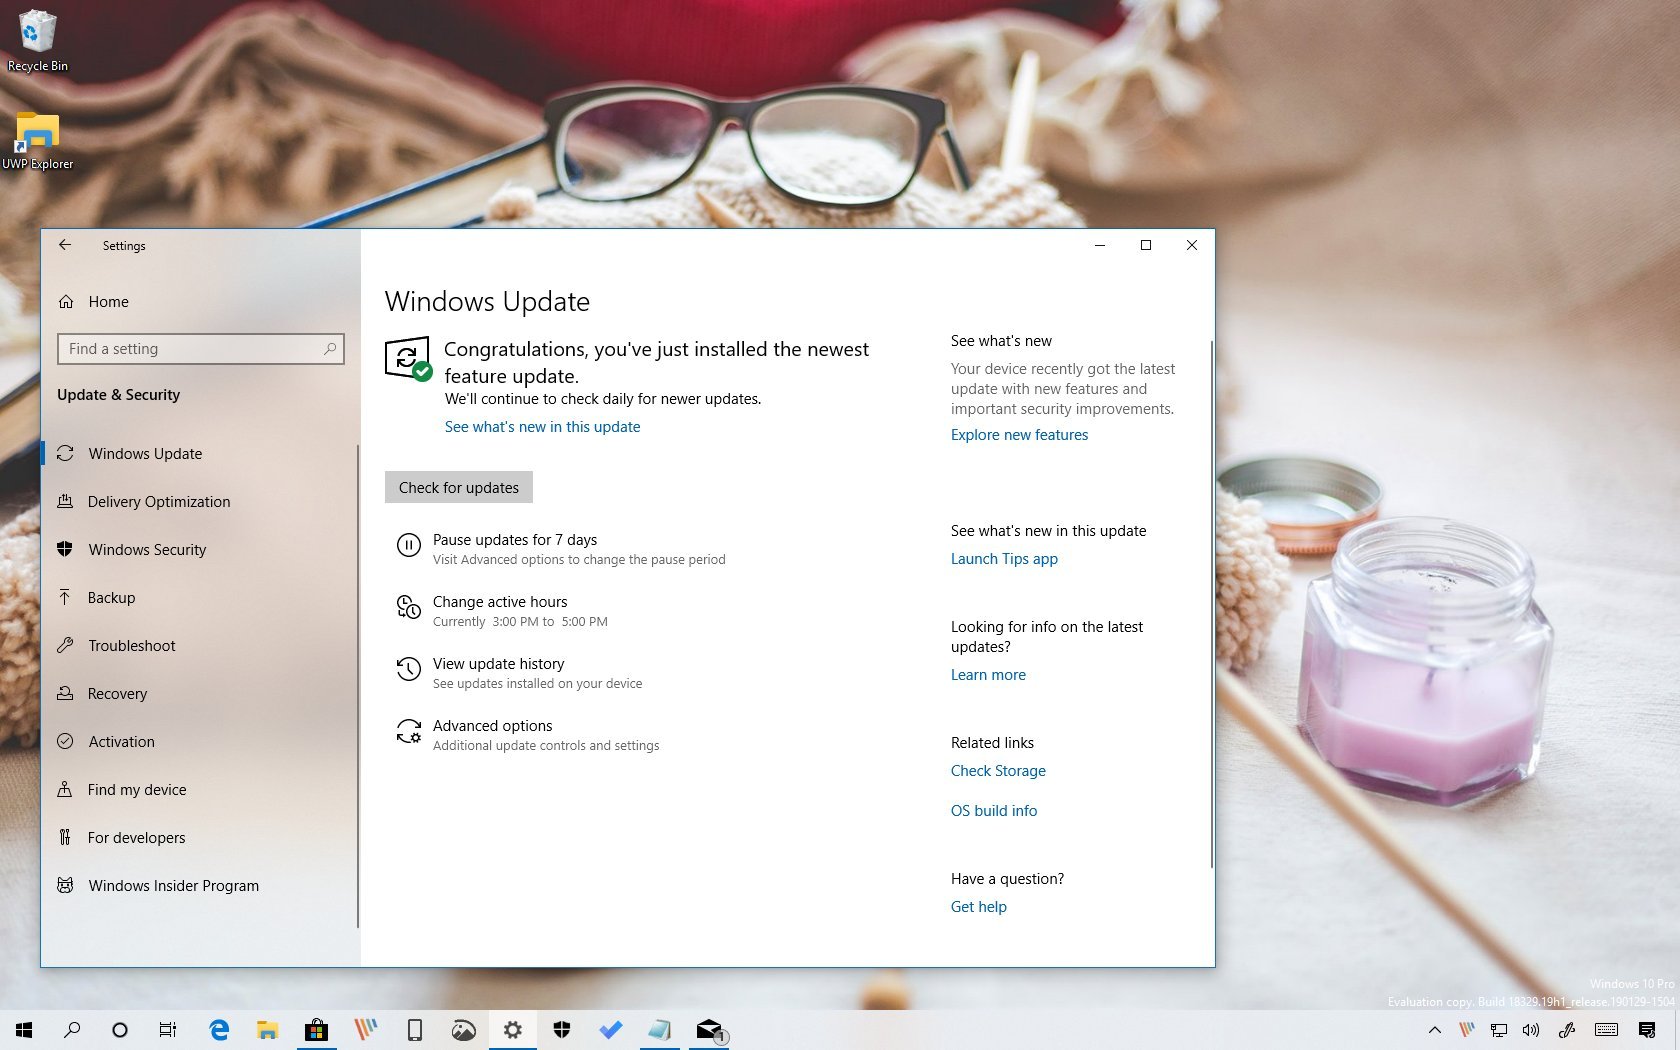Switch to the Settings gear taskbar icon

pos(512,1030)
